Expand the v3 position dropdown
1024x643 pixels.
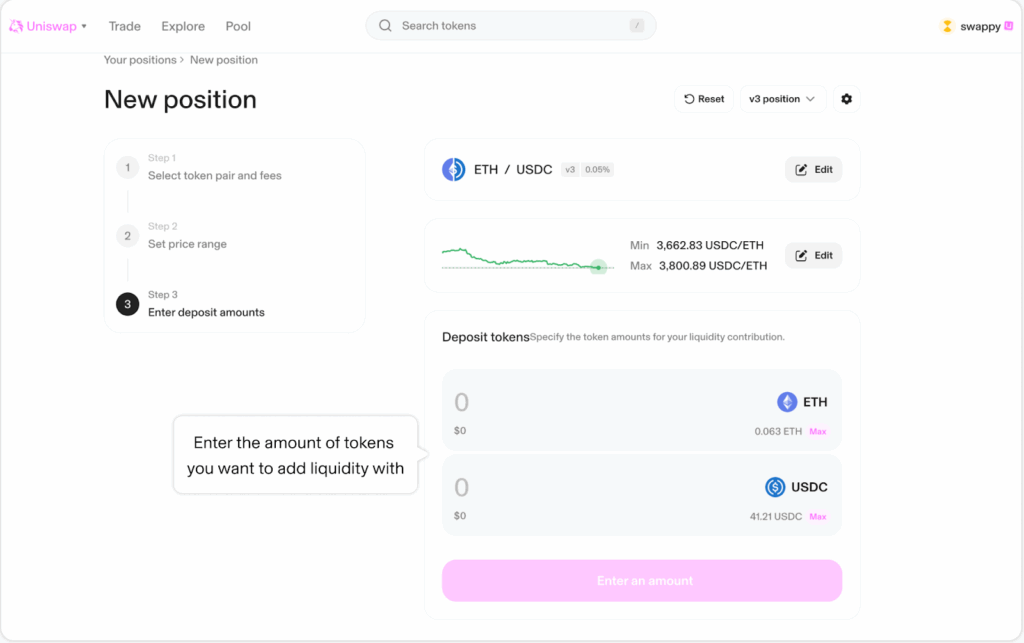782,99
